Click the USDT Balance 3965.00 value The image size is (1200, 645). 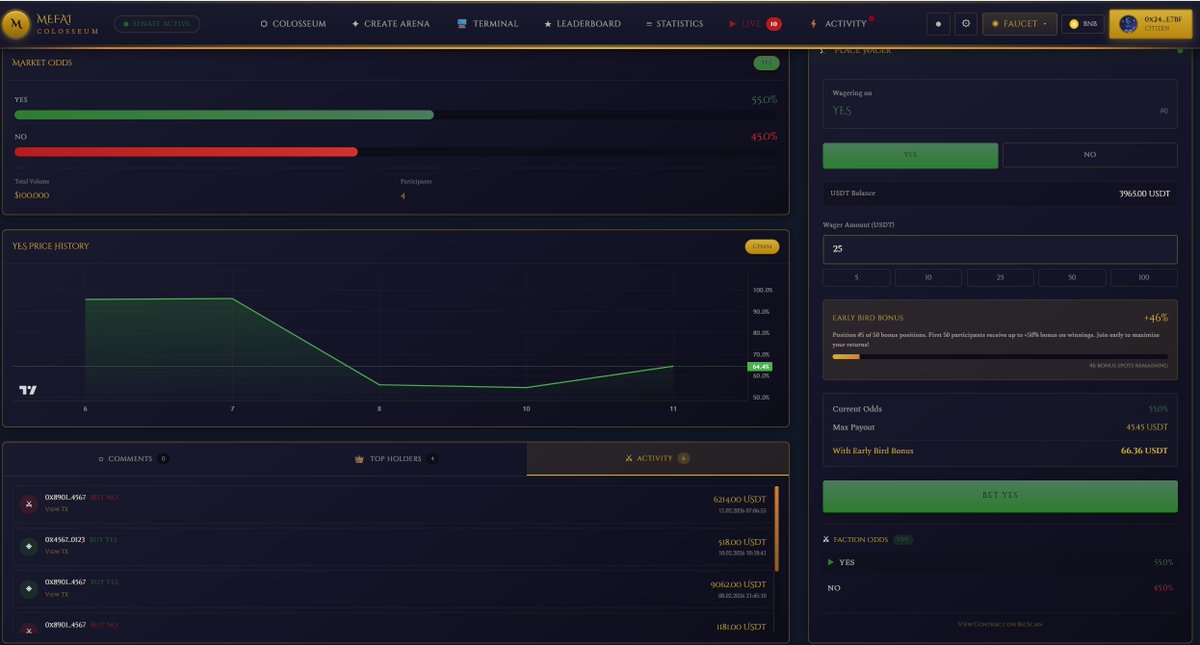[1144, 193]
